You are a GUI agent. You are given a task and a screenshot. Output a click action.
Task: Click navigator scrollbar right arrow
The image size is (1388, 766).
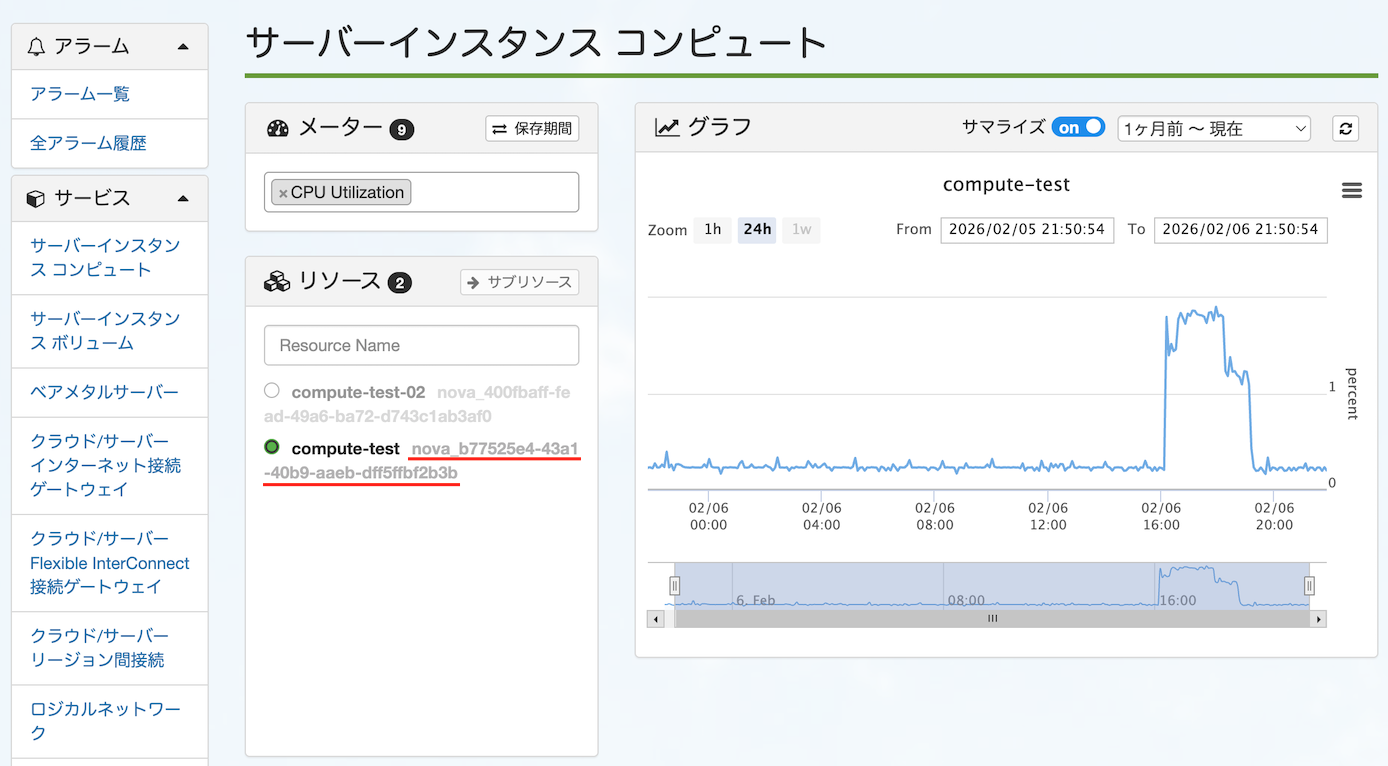coord(1319,619)
